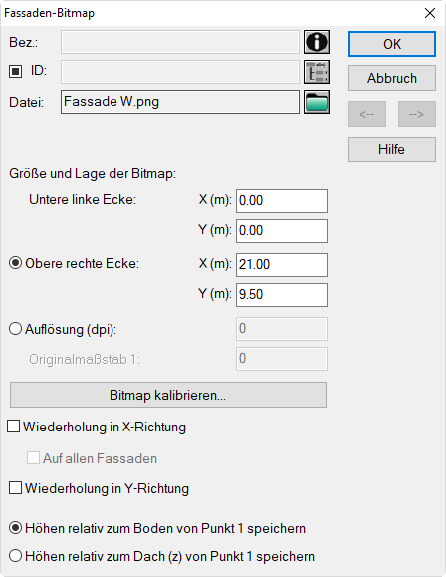Image resolution: width=446 pixels, height=577 pixels.
Task: Close the Fassaden-Bitmap dialog window
Action: point(430,13)
